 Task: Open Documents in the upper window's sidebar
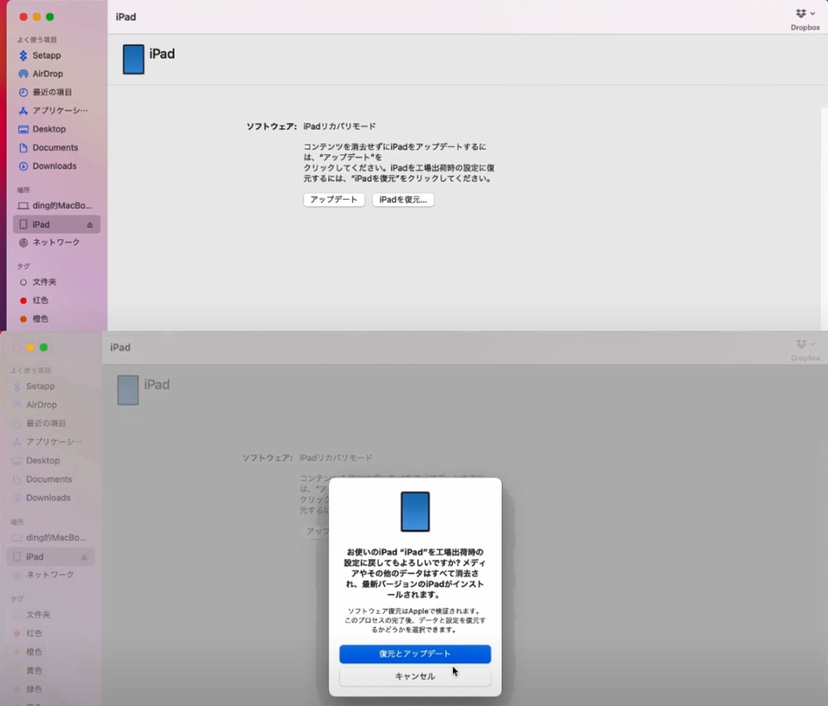(48, 147)
